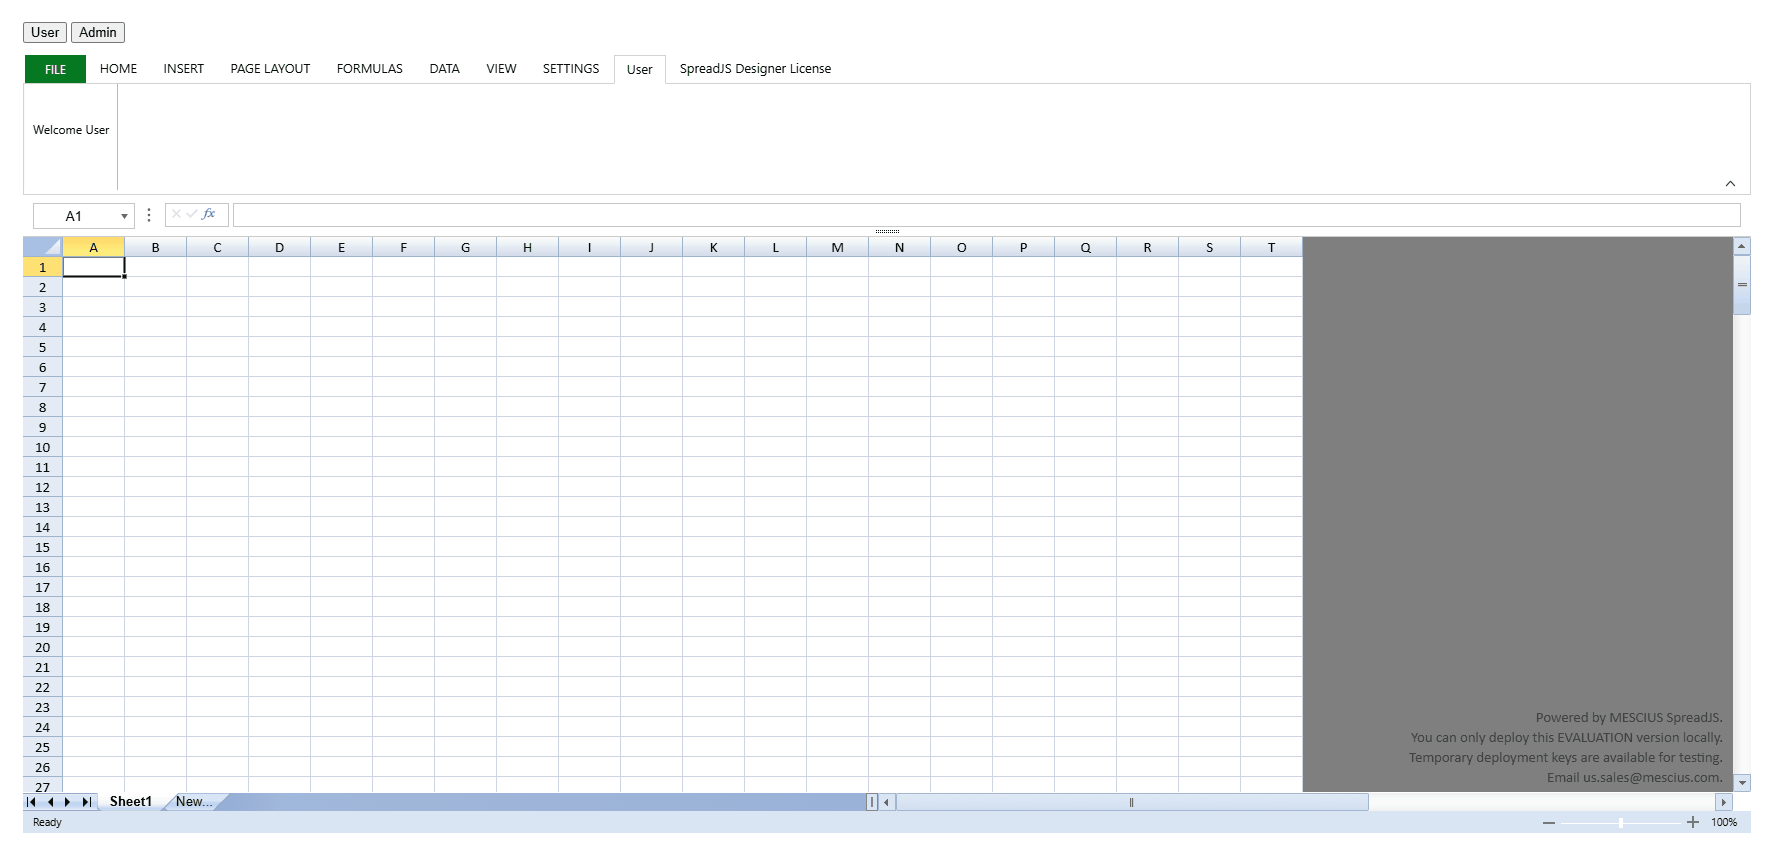Click the Admin button
Screen dimensions: 1784x855
coord(98,32)
